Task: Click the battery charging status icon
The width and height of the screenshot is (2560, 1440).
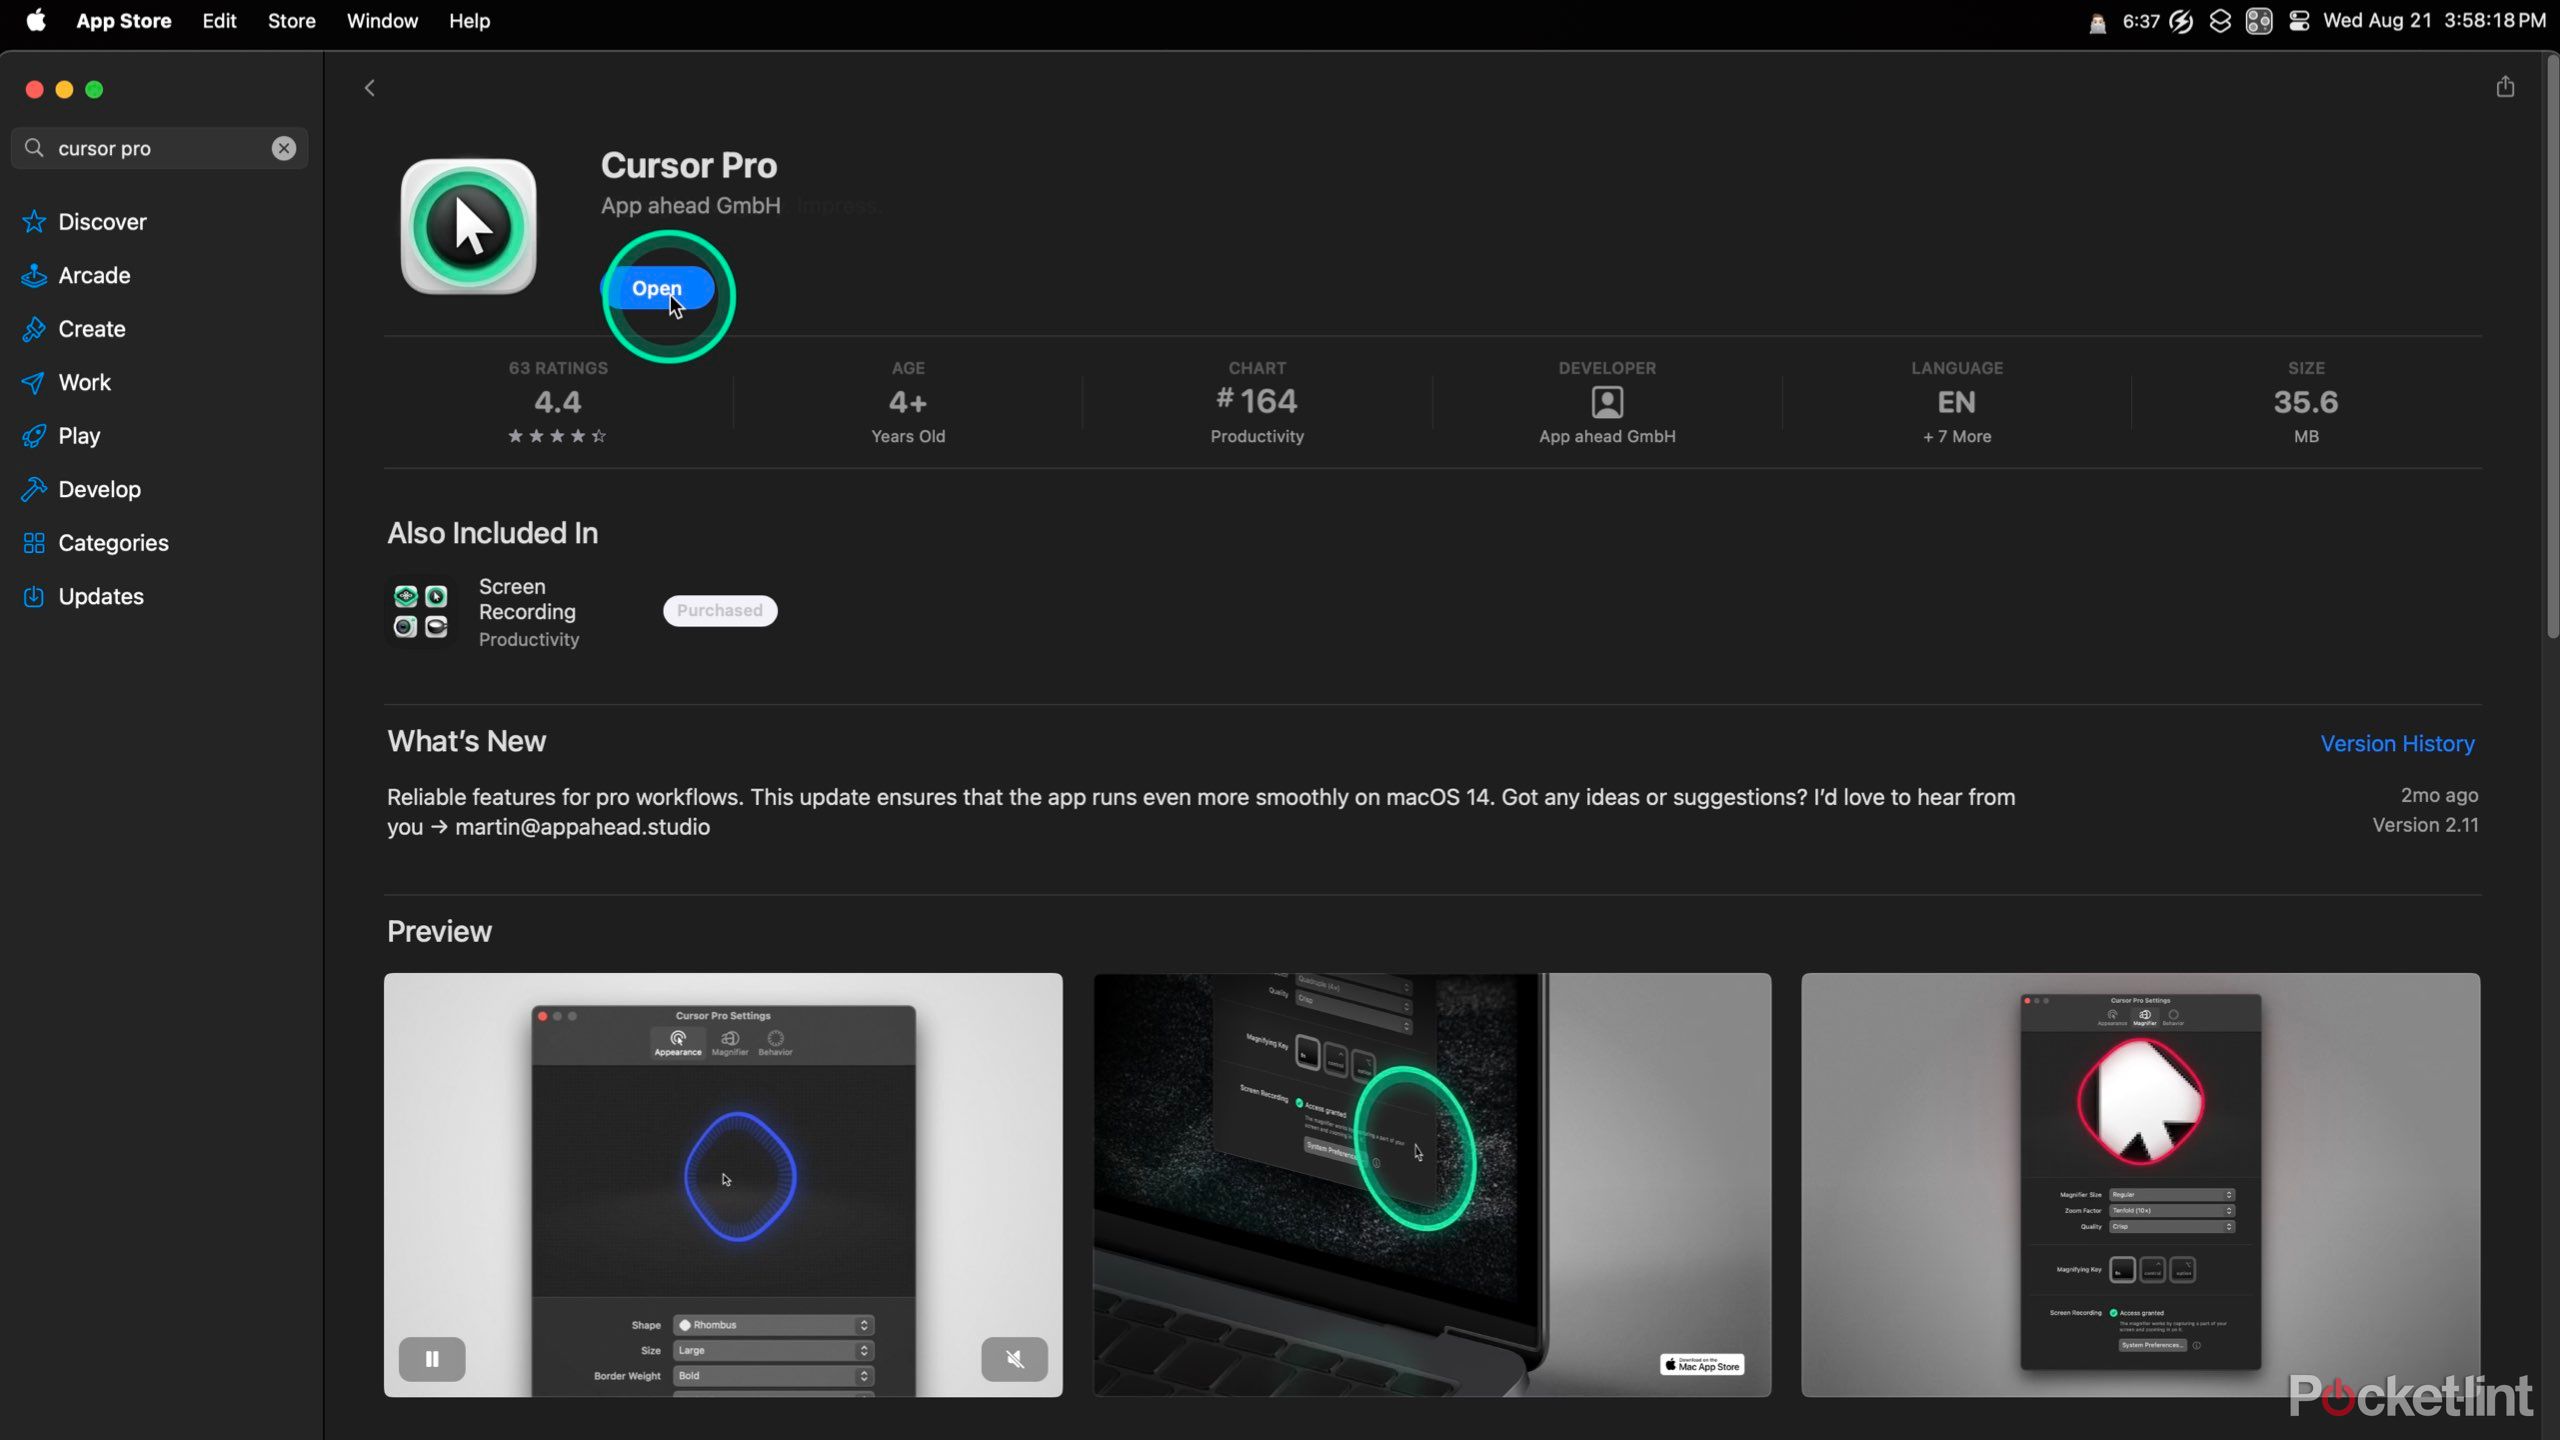Action: click(2181, 21)
